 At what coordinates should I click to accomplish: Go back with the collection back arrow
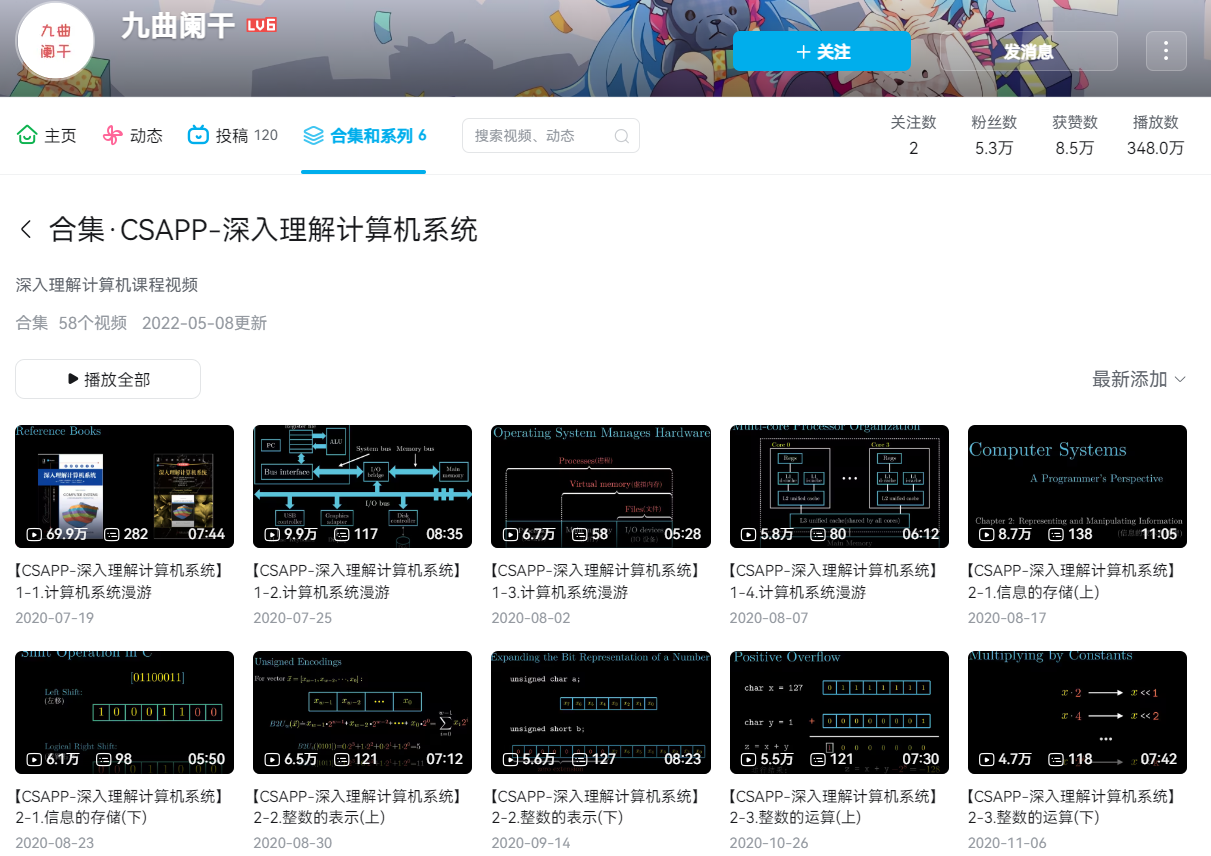pos(26,230)
